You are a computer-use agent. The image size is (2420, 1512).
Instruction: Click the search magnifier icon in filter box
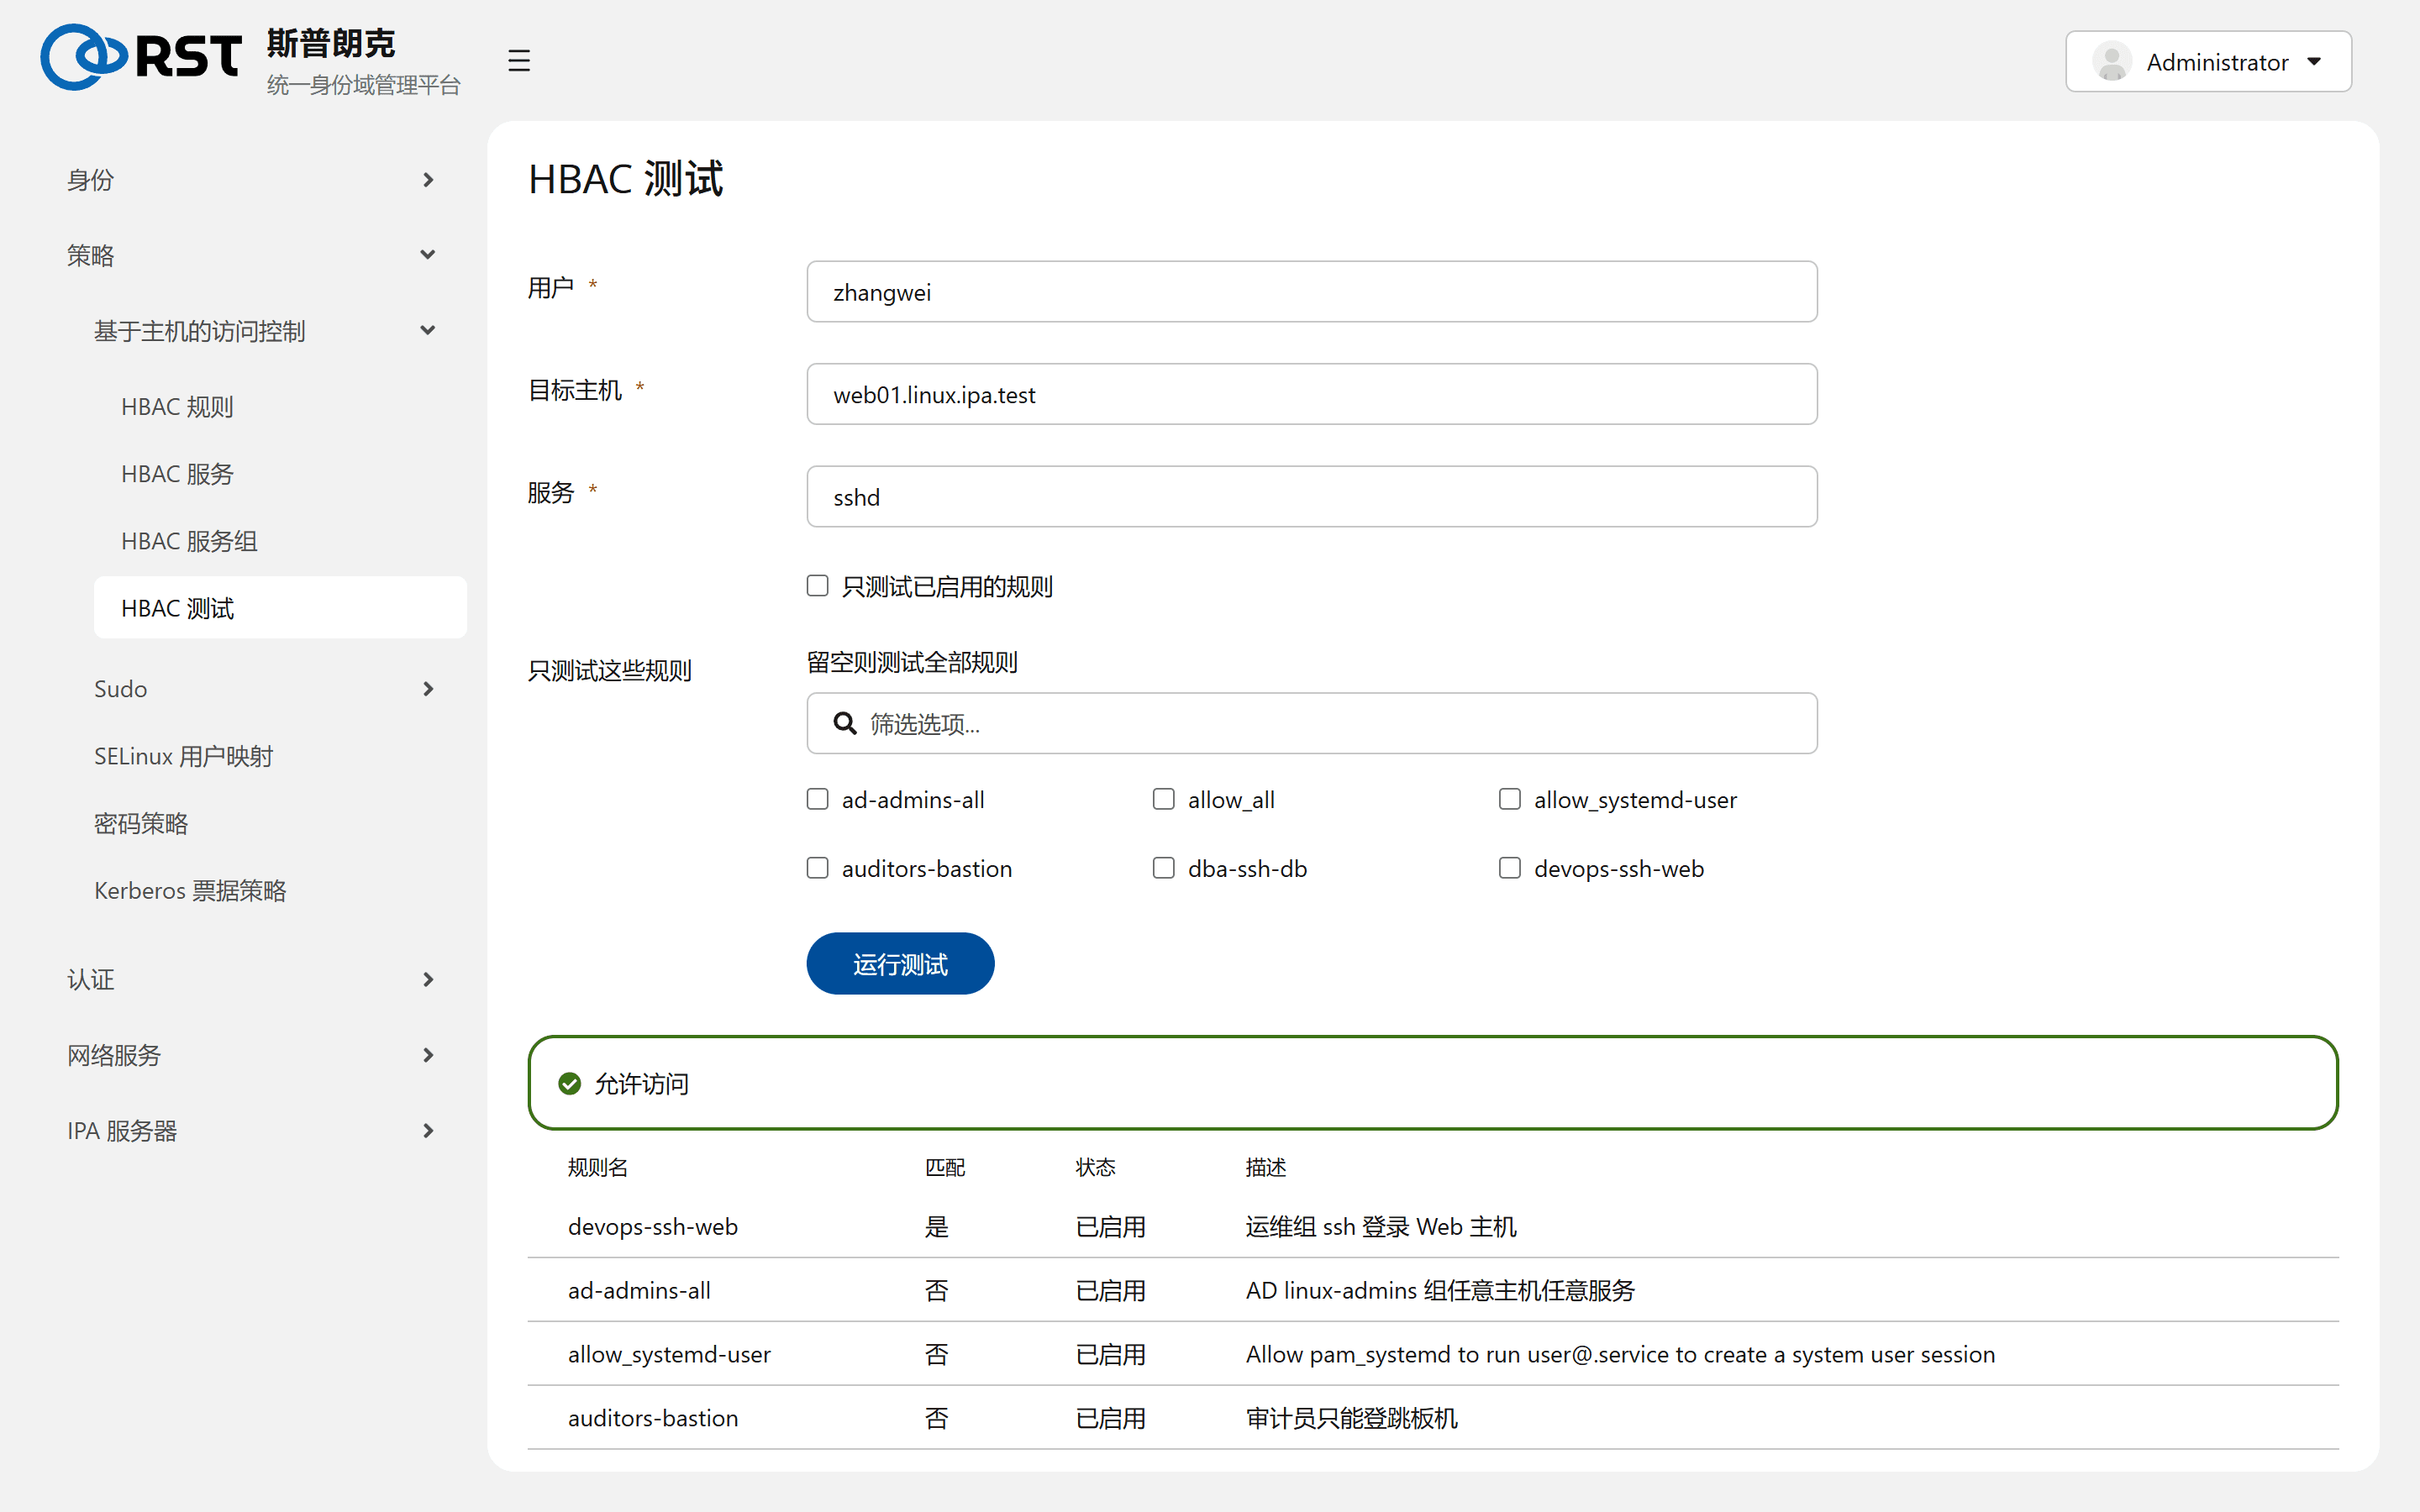coord(845,723)
